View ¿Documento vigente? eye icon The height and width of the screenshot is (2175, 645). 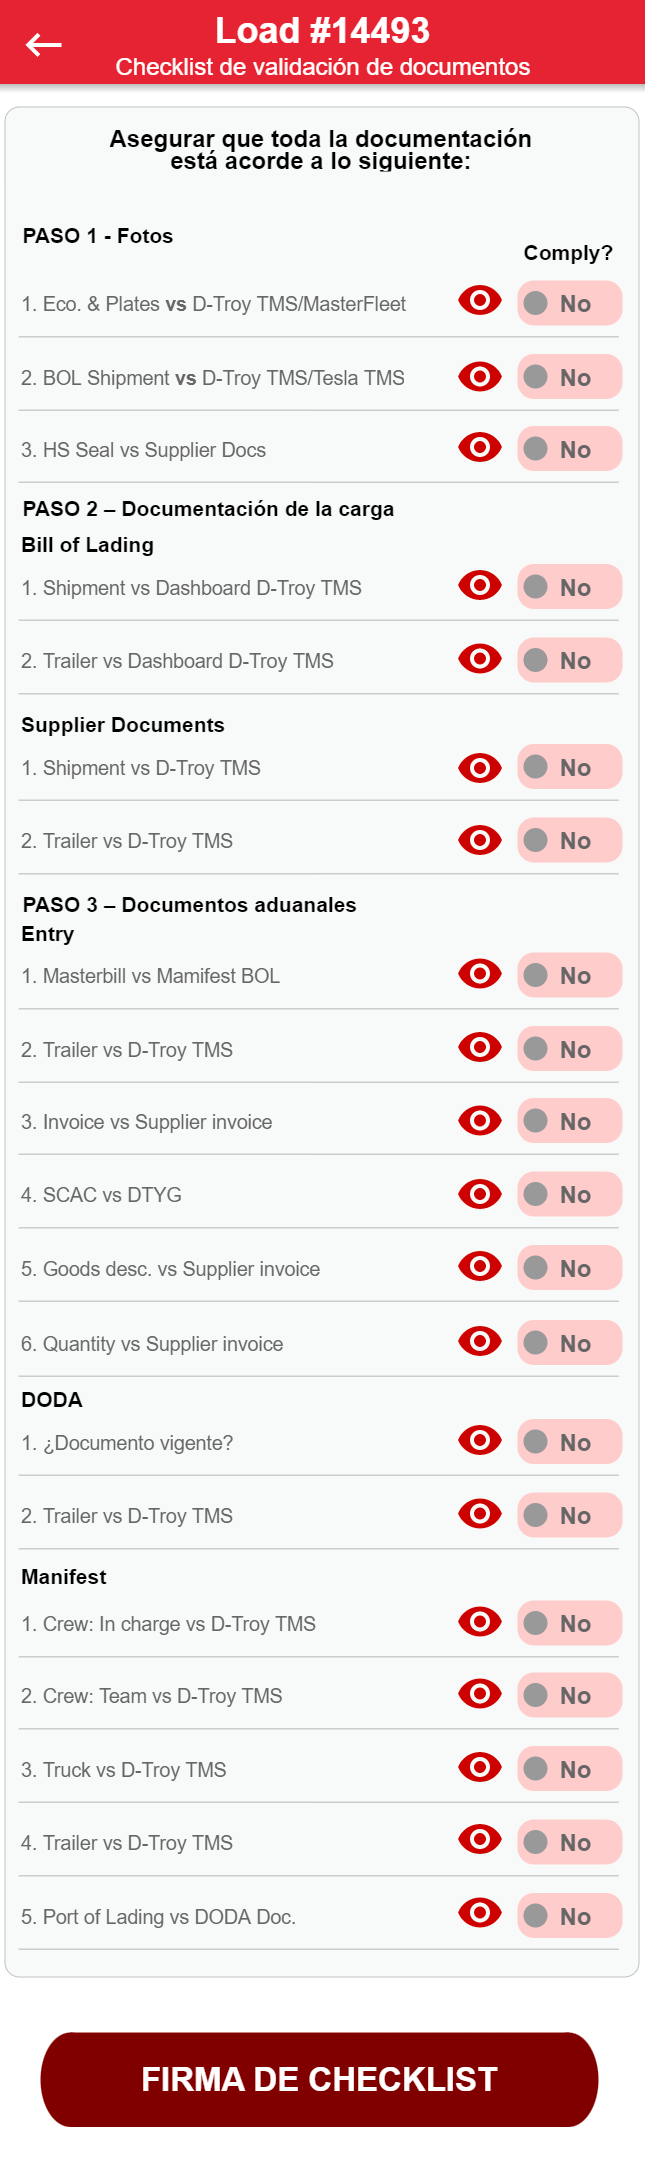pyautogui.click(x=479, y=1440)
